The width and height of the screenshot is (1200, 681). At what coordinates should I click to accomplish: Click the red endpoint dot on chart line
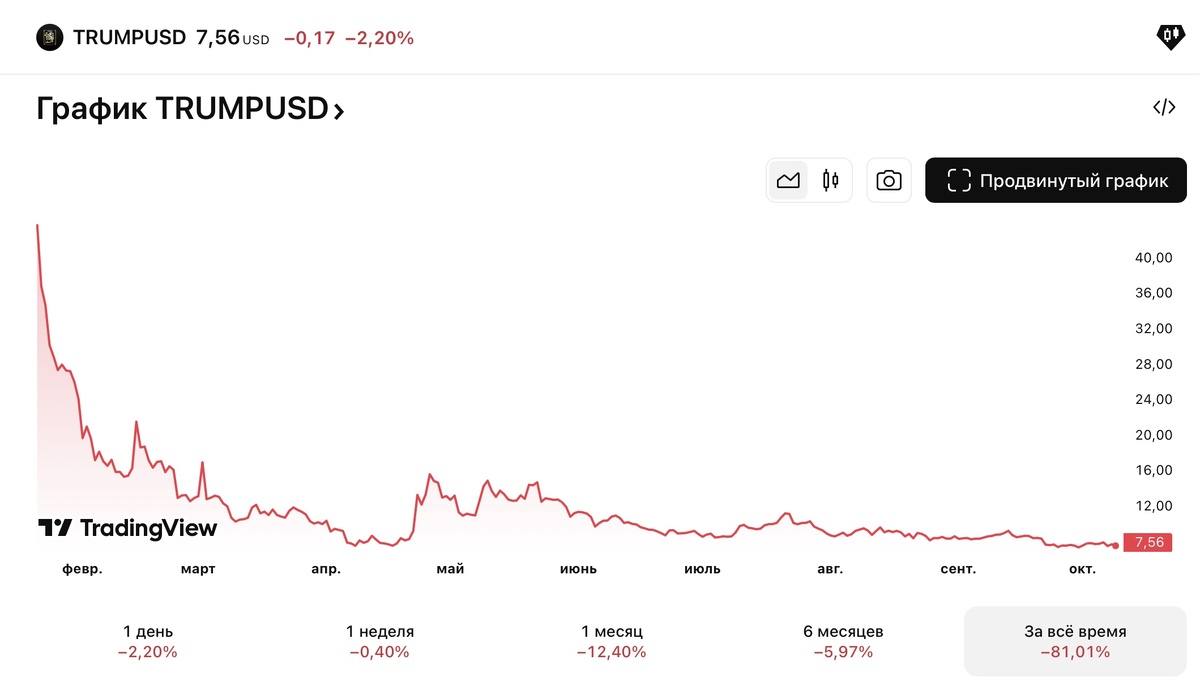(1115, 545)
